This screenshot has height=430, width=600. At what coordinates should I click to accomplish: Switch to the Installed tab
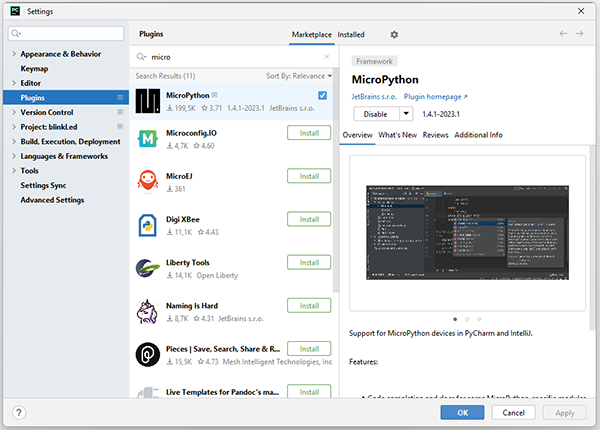[x=351, y=34]
